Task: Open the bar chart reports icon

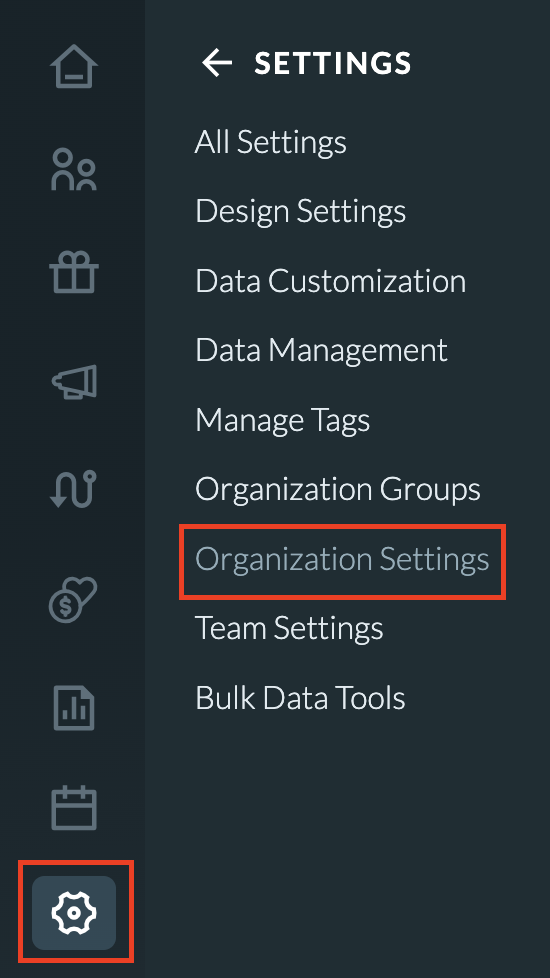Action: 74,708
